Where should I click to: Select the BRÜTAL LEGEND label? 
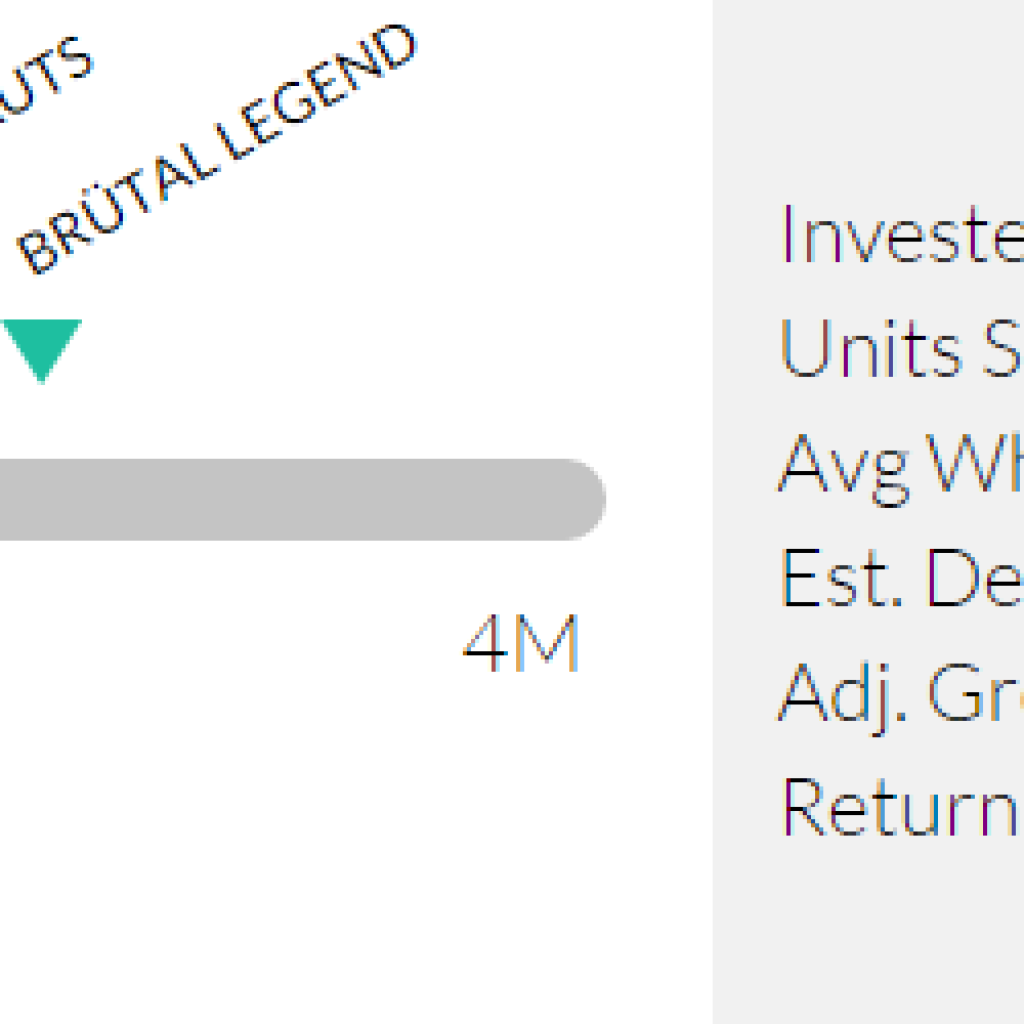pyautogui.click(x=215, y=150)
